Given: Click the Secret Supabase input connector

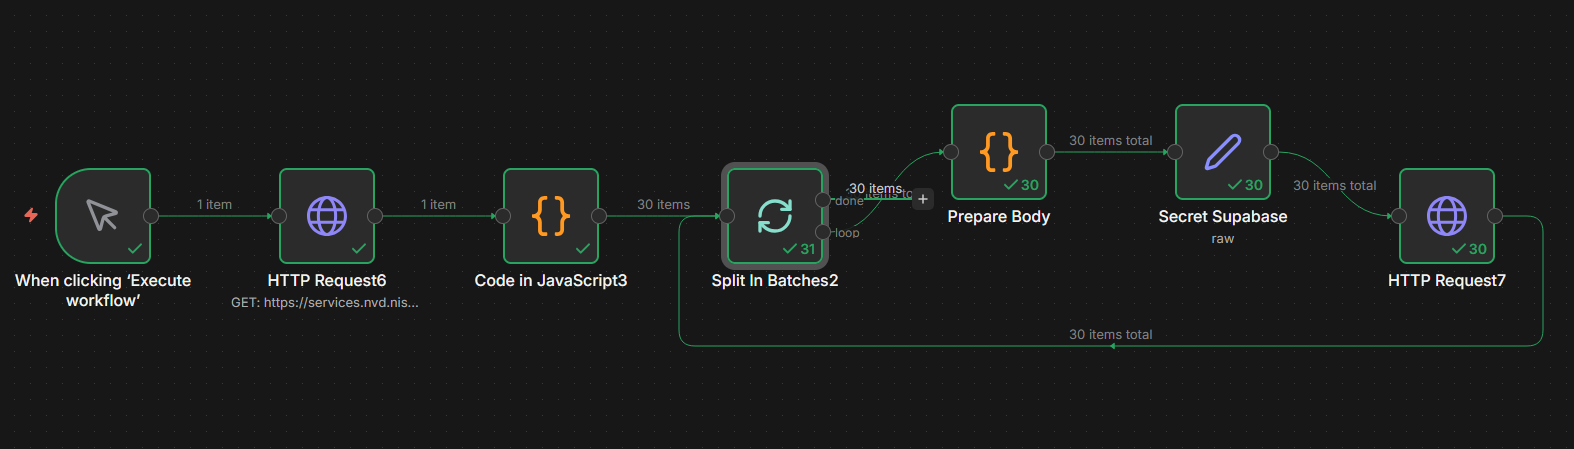Looking at the screenshot, I should tap(1175, 152).
